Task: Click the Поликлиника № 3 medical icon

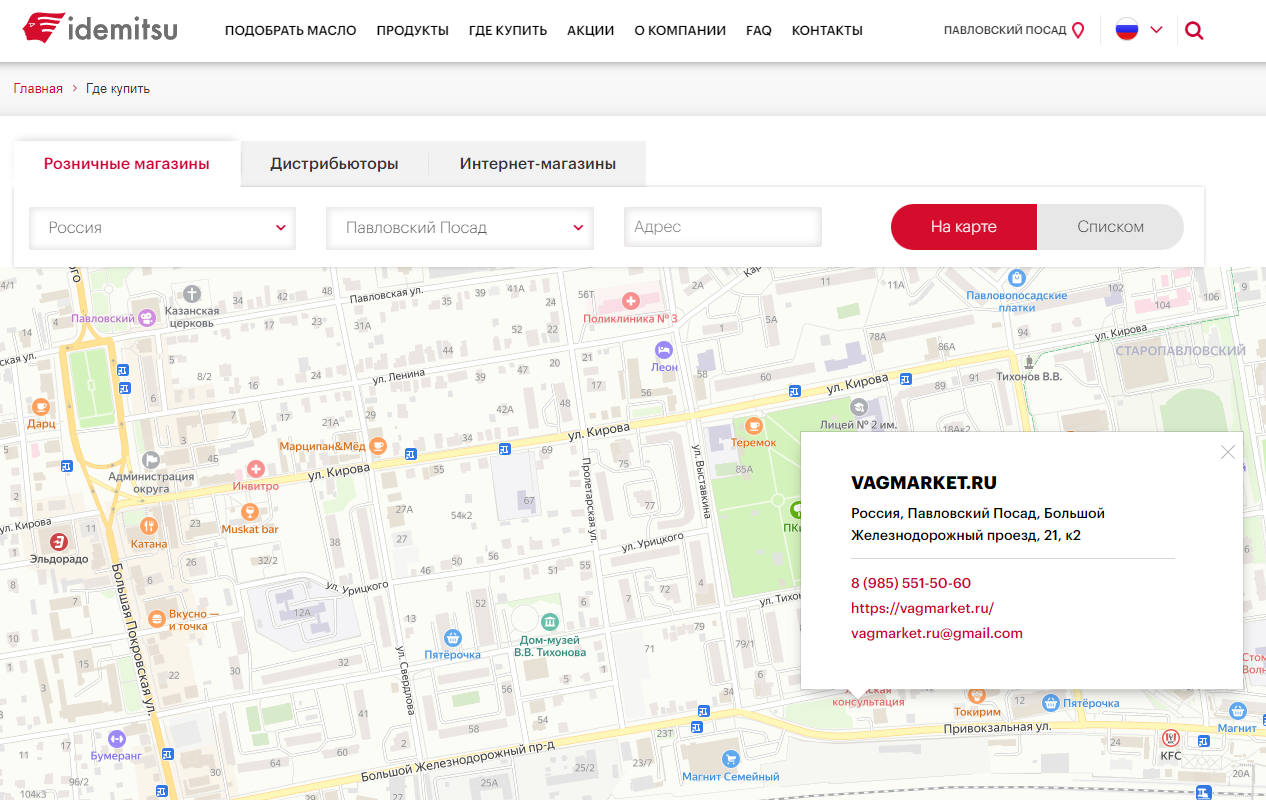Action: [x=631, y=300]
